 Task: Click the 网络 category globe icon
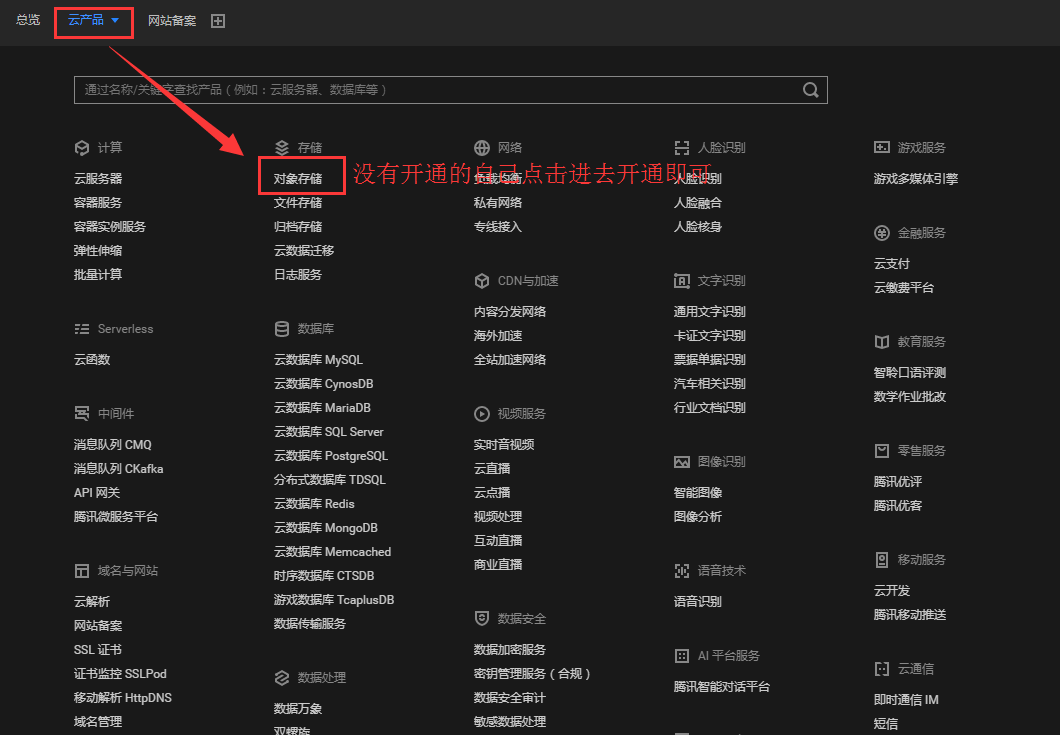coord(482,147)
